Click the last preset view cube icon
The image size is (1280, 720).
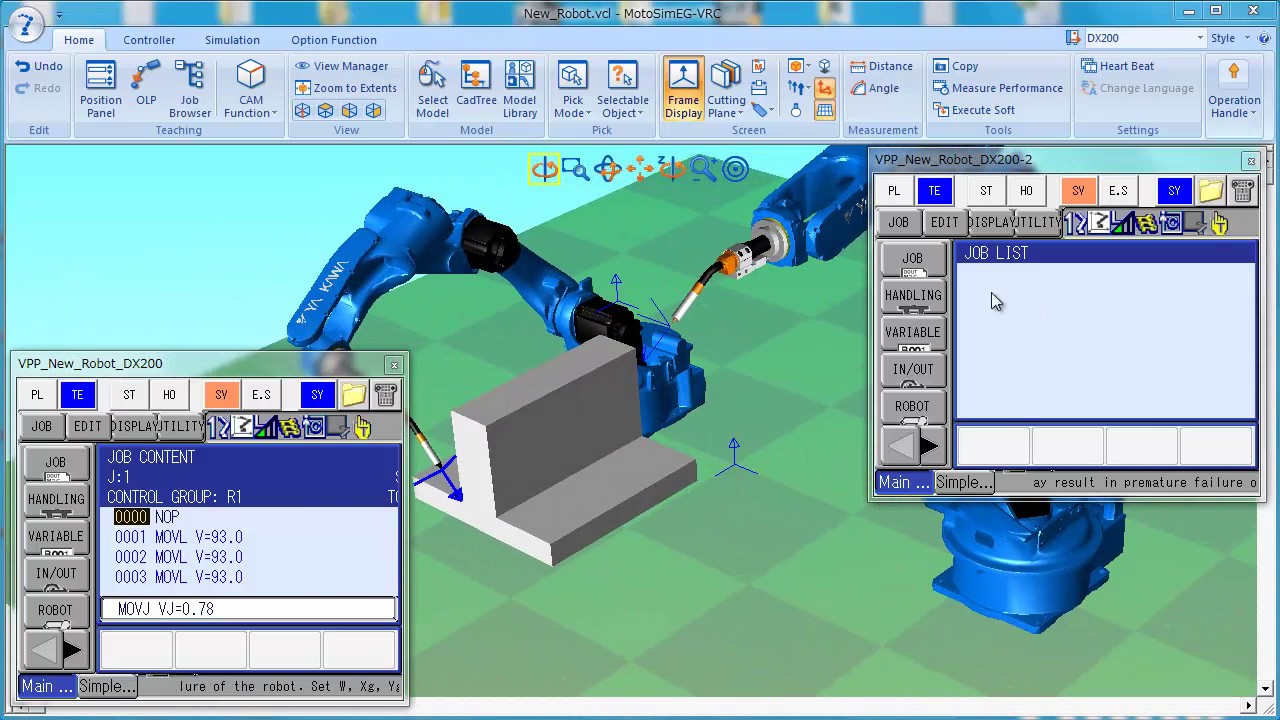click(373, 110)
